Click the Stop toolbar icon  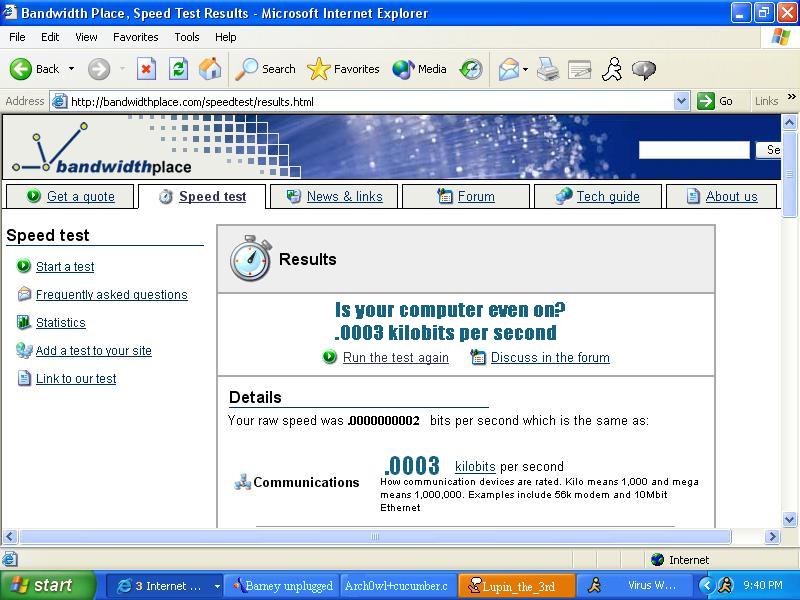(146, 69)
